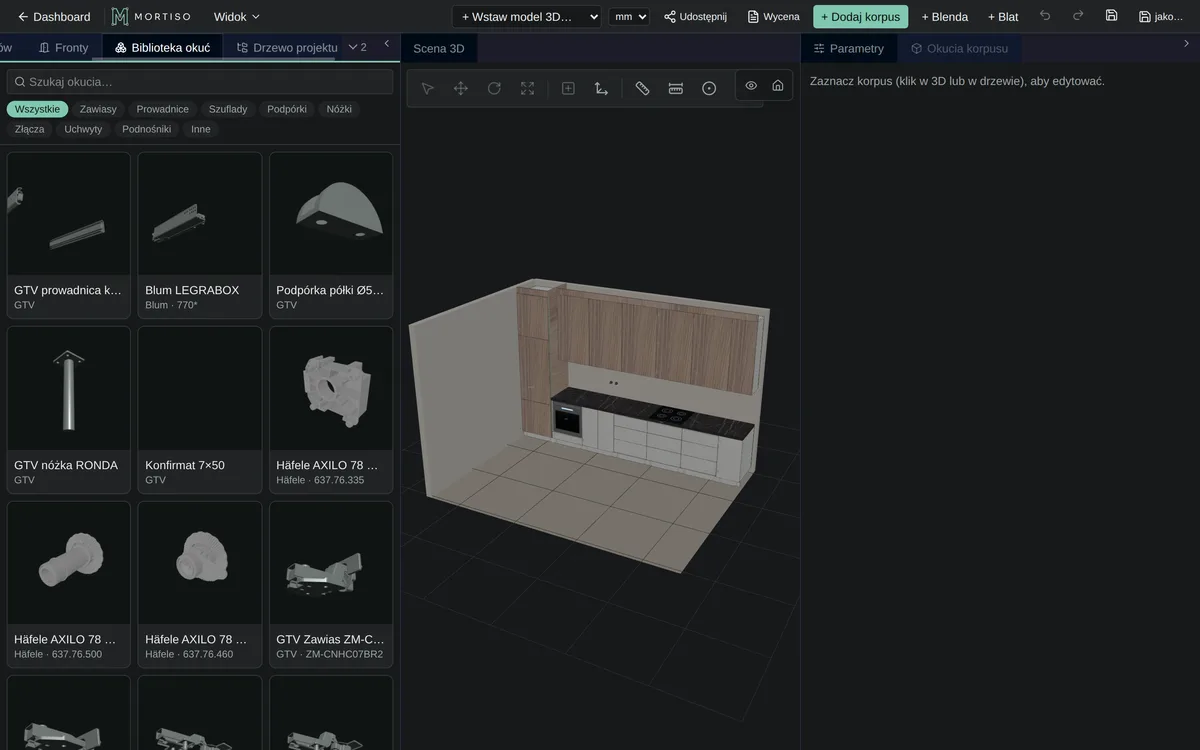Filter by Prowadnice
This screenshot has width=1200, height=750.
tap(163, 109)
